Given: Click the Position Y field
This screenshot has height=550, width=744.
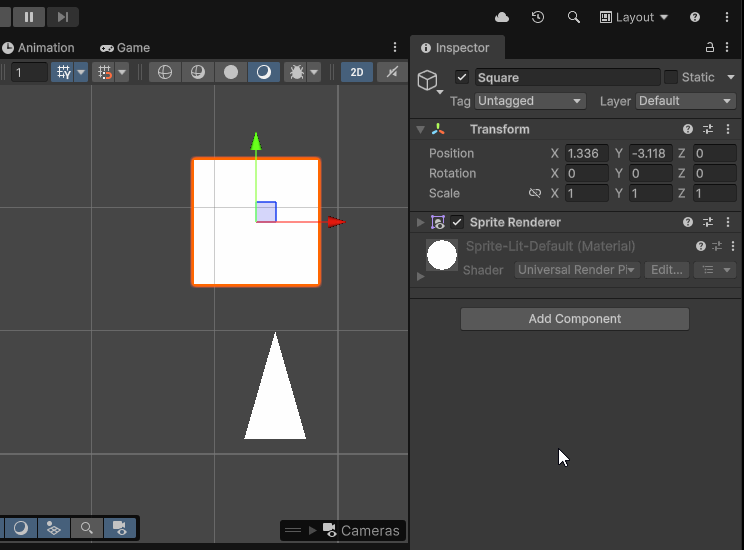Looking at the screenshot, I should point(651,153).
